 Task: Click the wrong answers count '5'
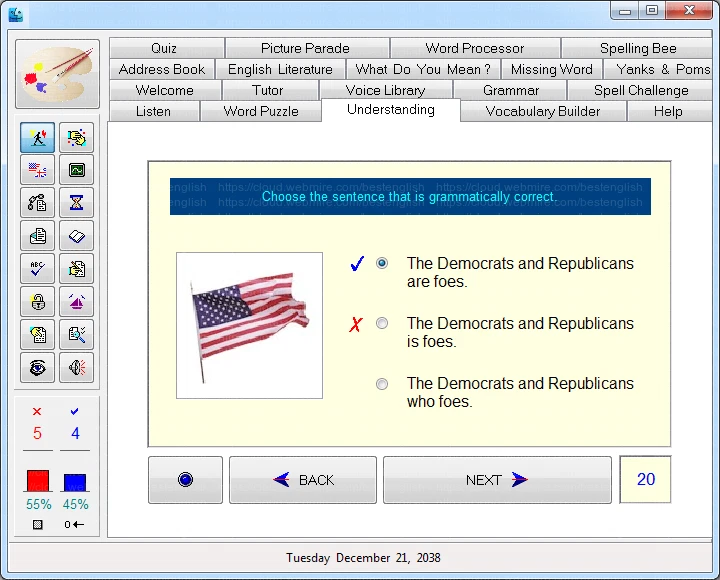point(37,434)
